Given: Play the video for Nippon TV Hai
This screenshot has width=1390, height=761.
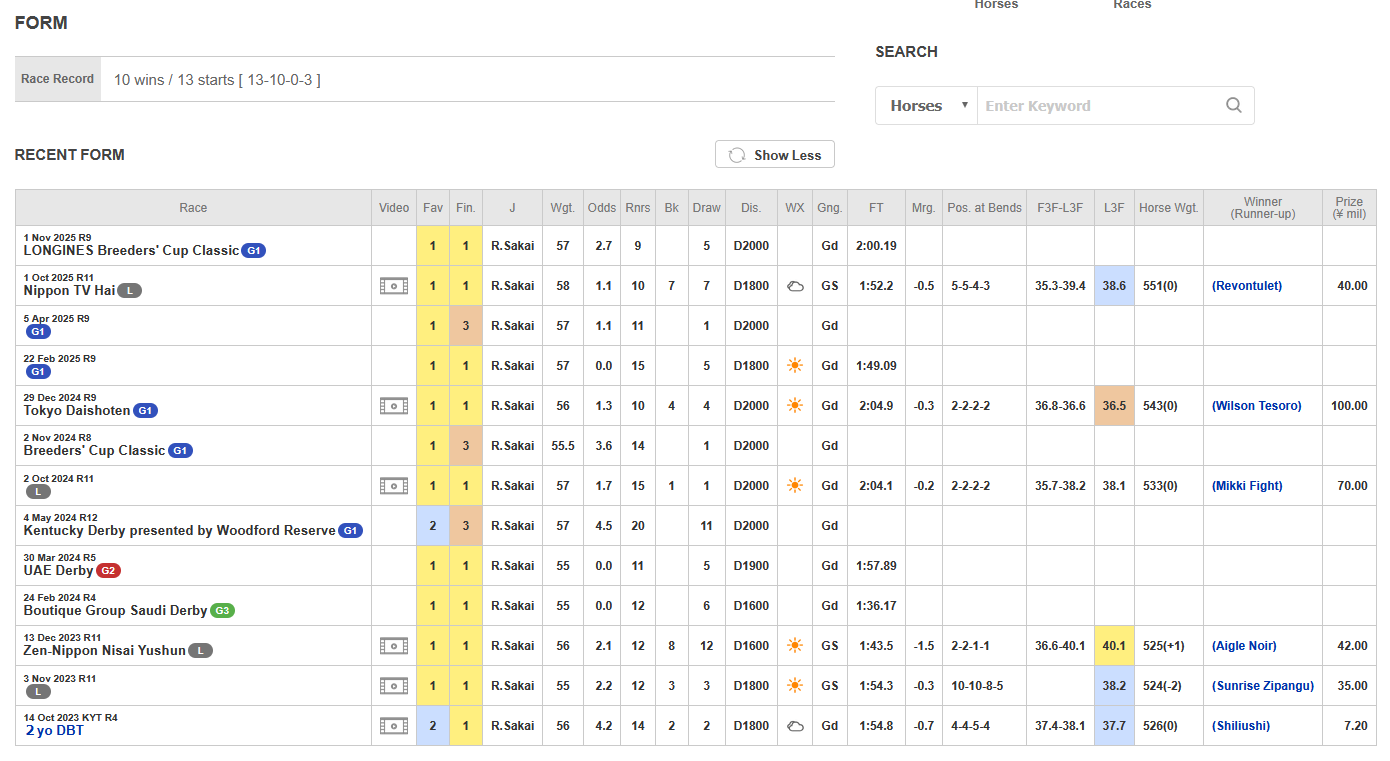Looking at the screenshot, I should [x=394, y=286].
